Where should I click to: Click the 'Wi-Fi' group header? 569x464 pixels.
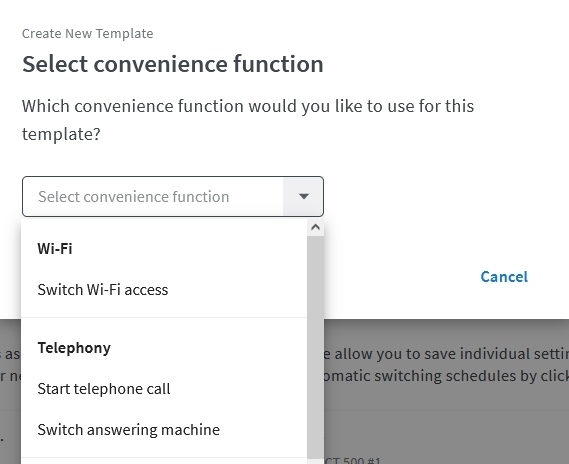(x=55, y=249)
